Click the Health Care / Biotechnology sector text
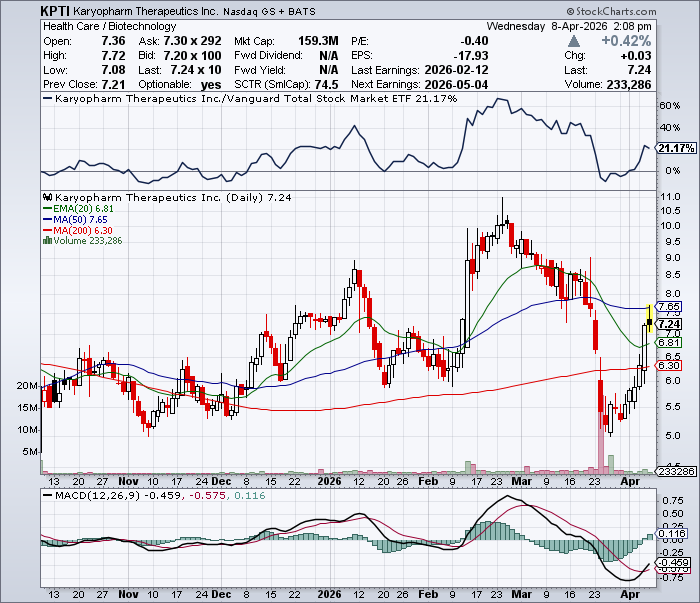Viewport: 700px width, 603px height. point(109,26)
